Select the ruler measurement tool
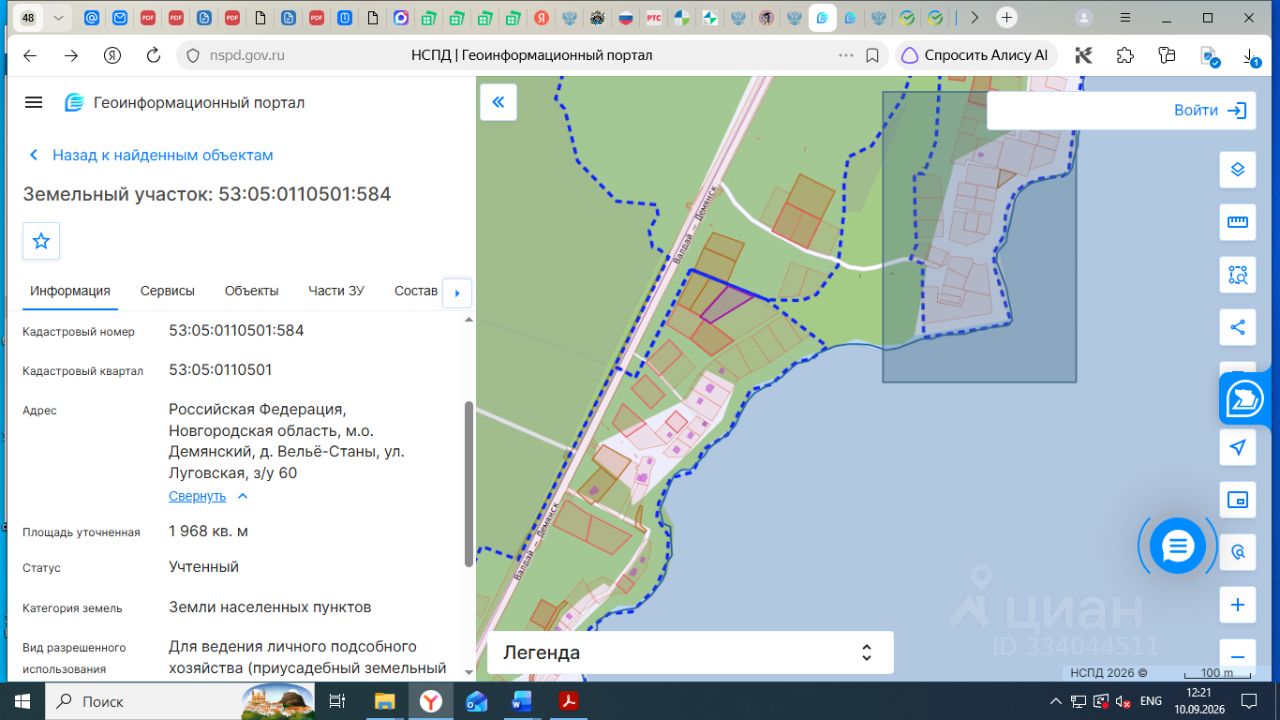1280x720 pixels. tap(1237, 222)
